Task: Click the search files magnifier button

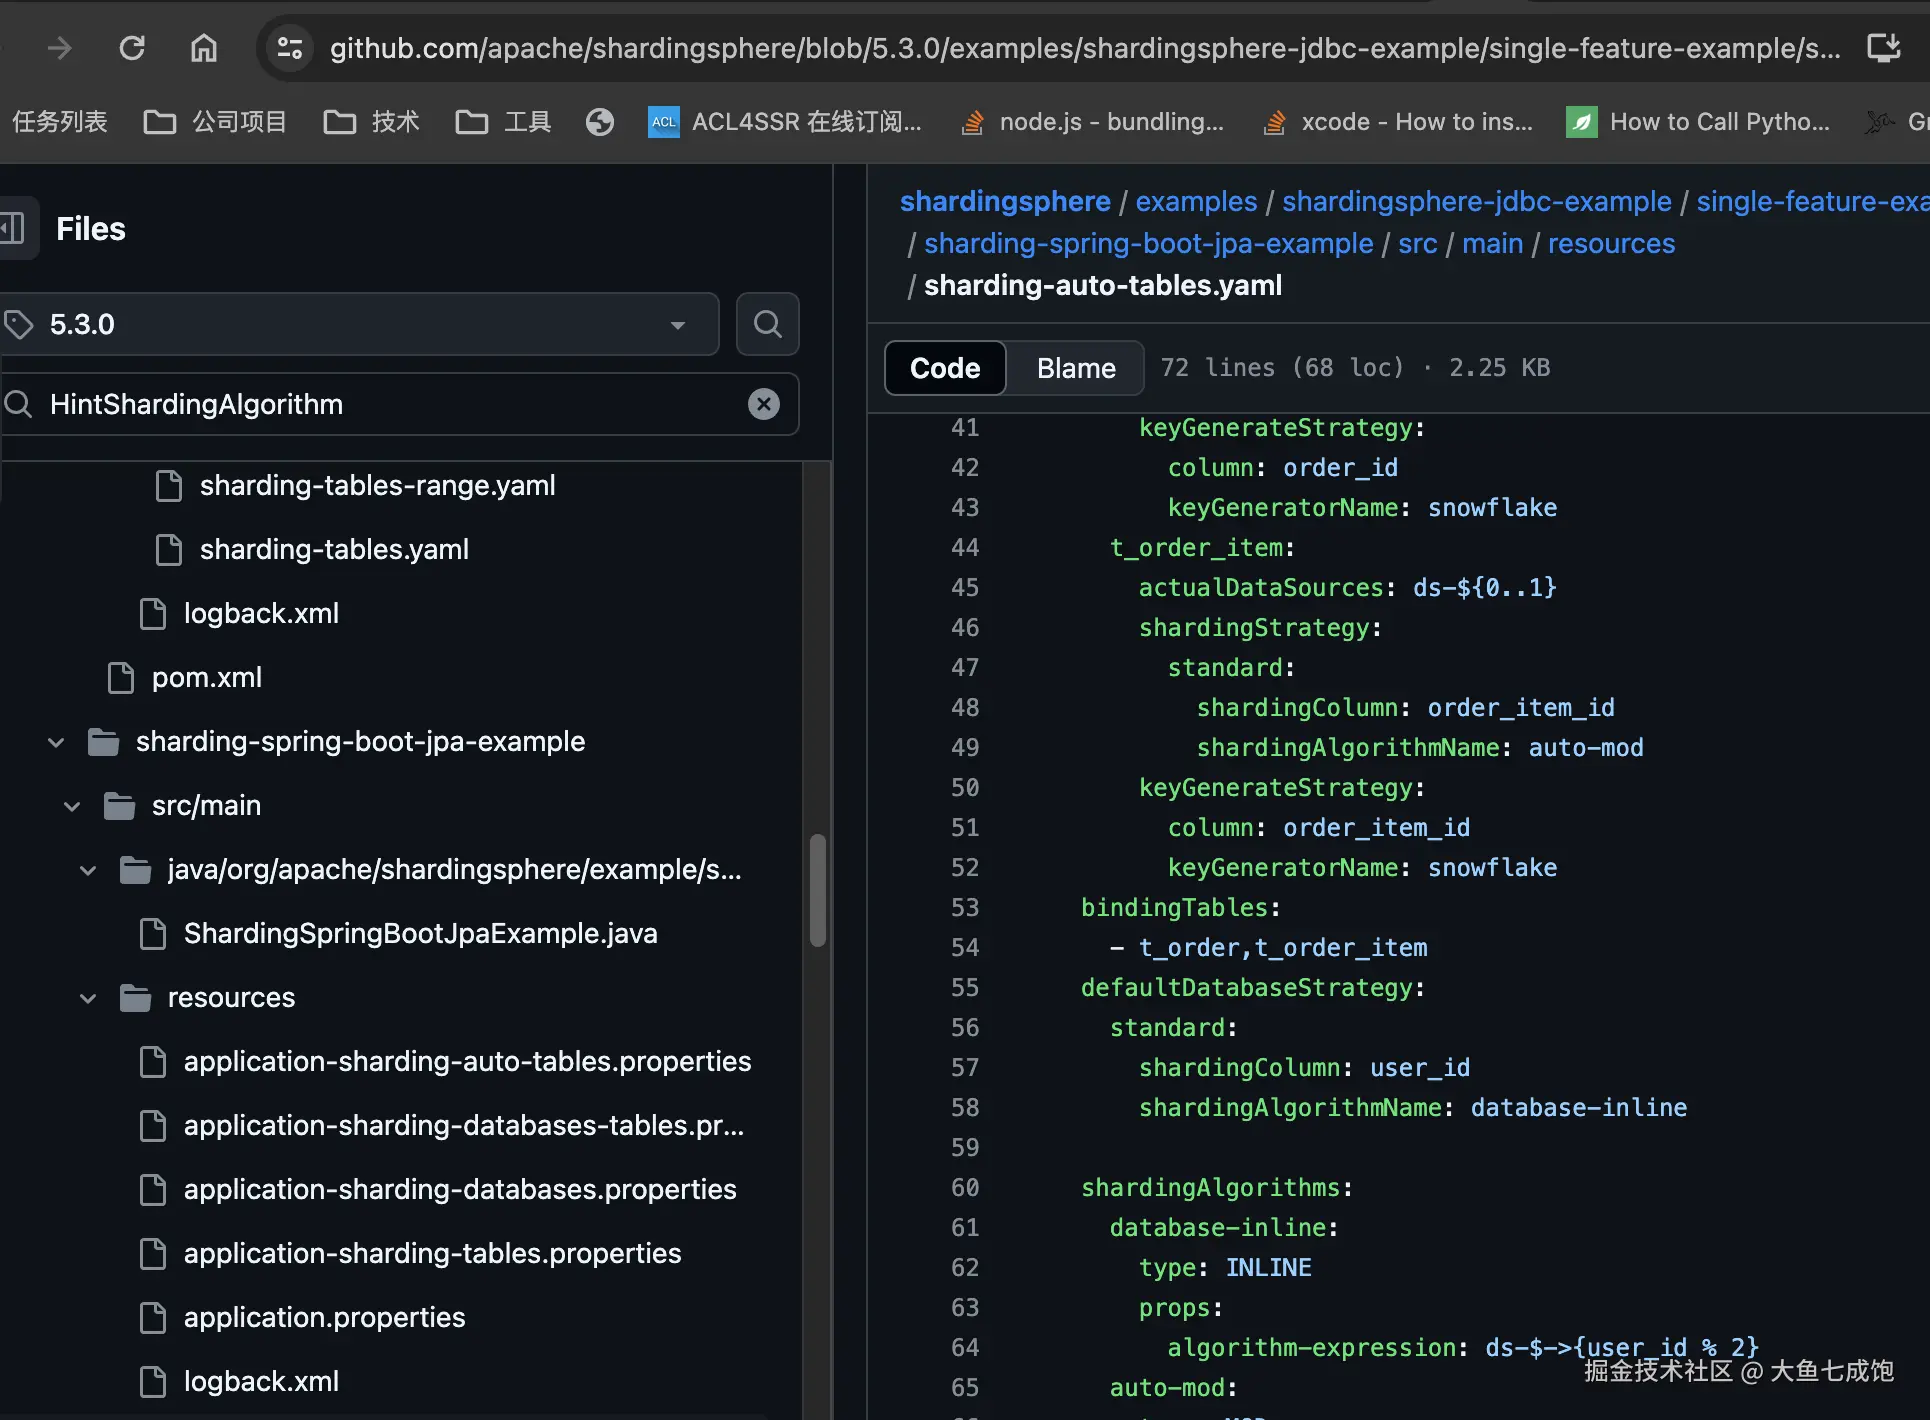Action: (x=767, y=324)
